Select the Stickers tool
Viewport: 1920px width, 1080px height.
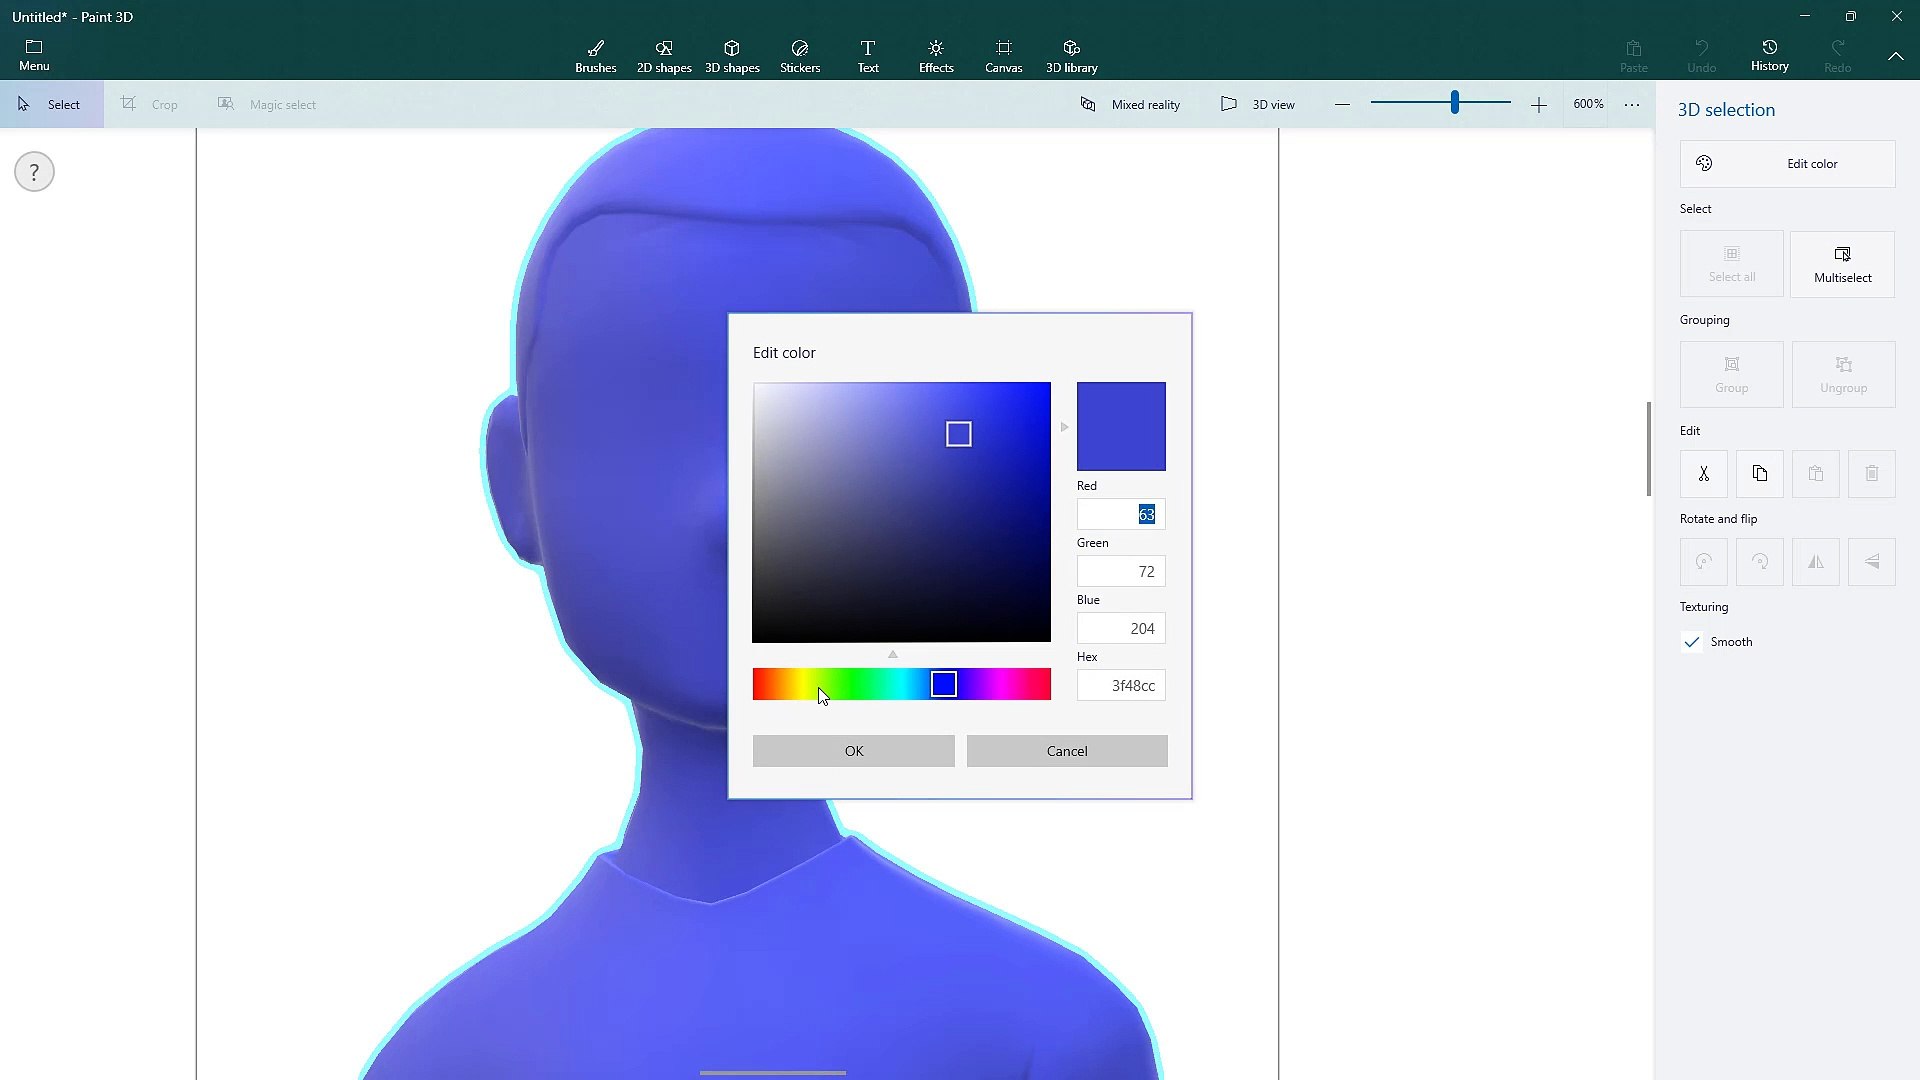pos(799,55)
